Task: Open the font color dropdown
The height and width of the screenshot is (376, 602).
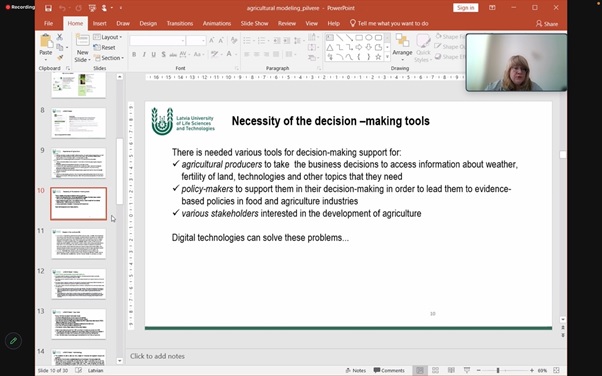Action: 235,54
